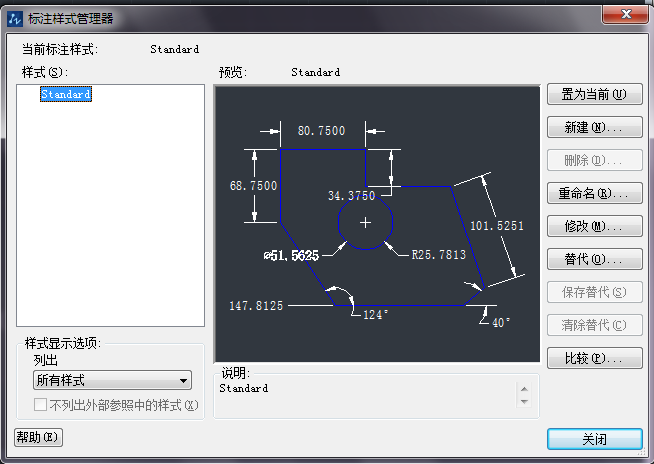654x464 pixels.
Task: Click the dimension preview image
Action: tap(377, 223)
